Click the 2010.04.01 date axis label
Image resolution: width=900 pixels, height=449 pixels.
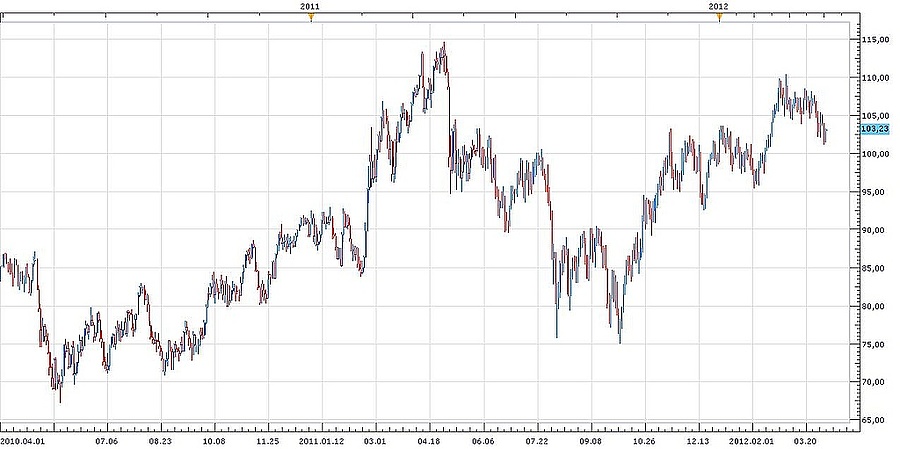coord(23,439)
